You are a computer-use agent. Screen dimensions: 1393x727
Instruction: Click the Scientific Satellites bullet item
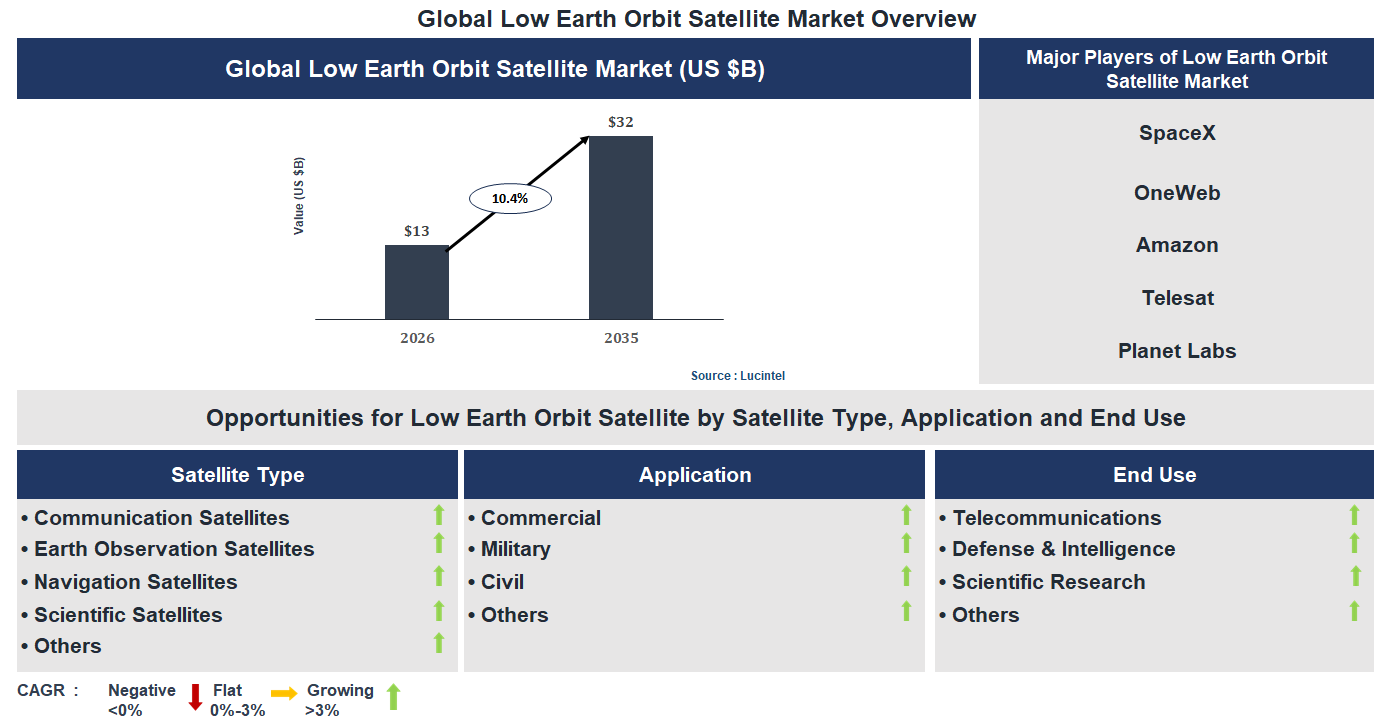[125, 614]
